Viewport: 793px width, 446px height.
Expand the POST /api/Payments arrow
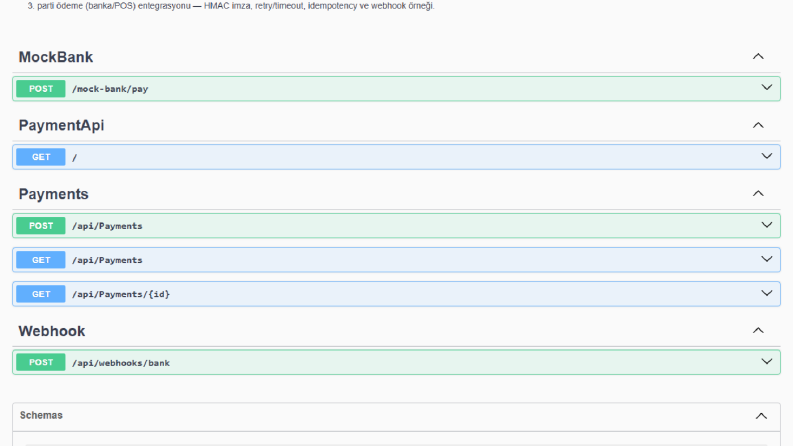point(767,225)
